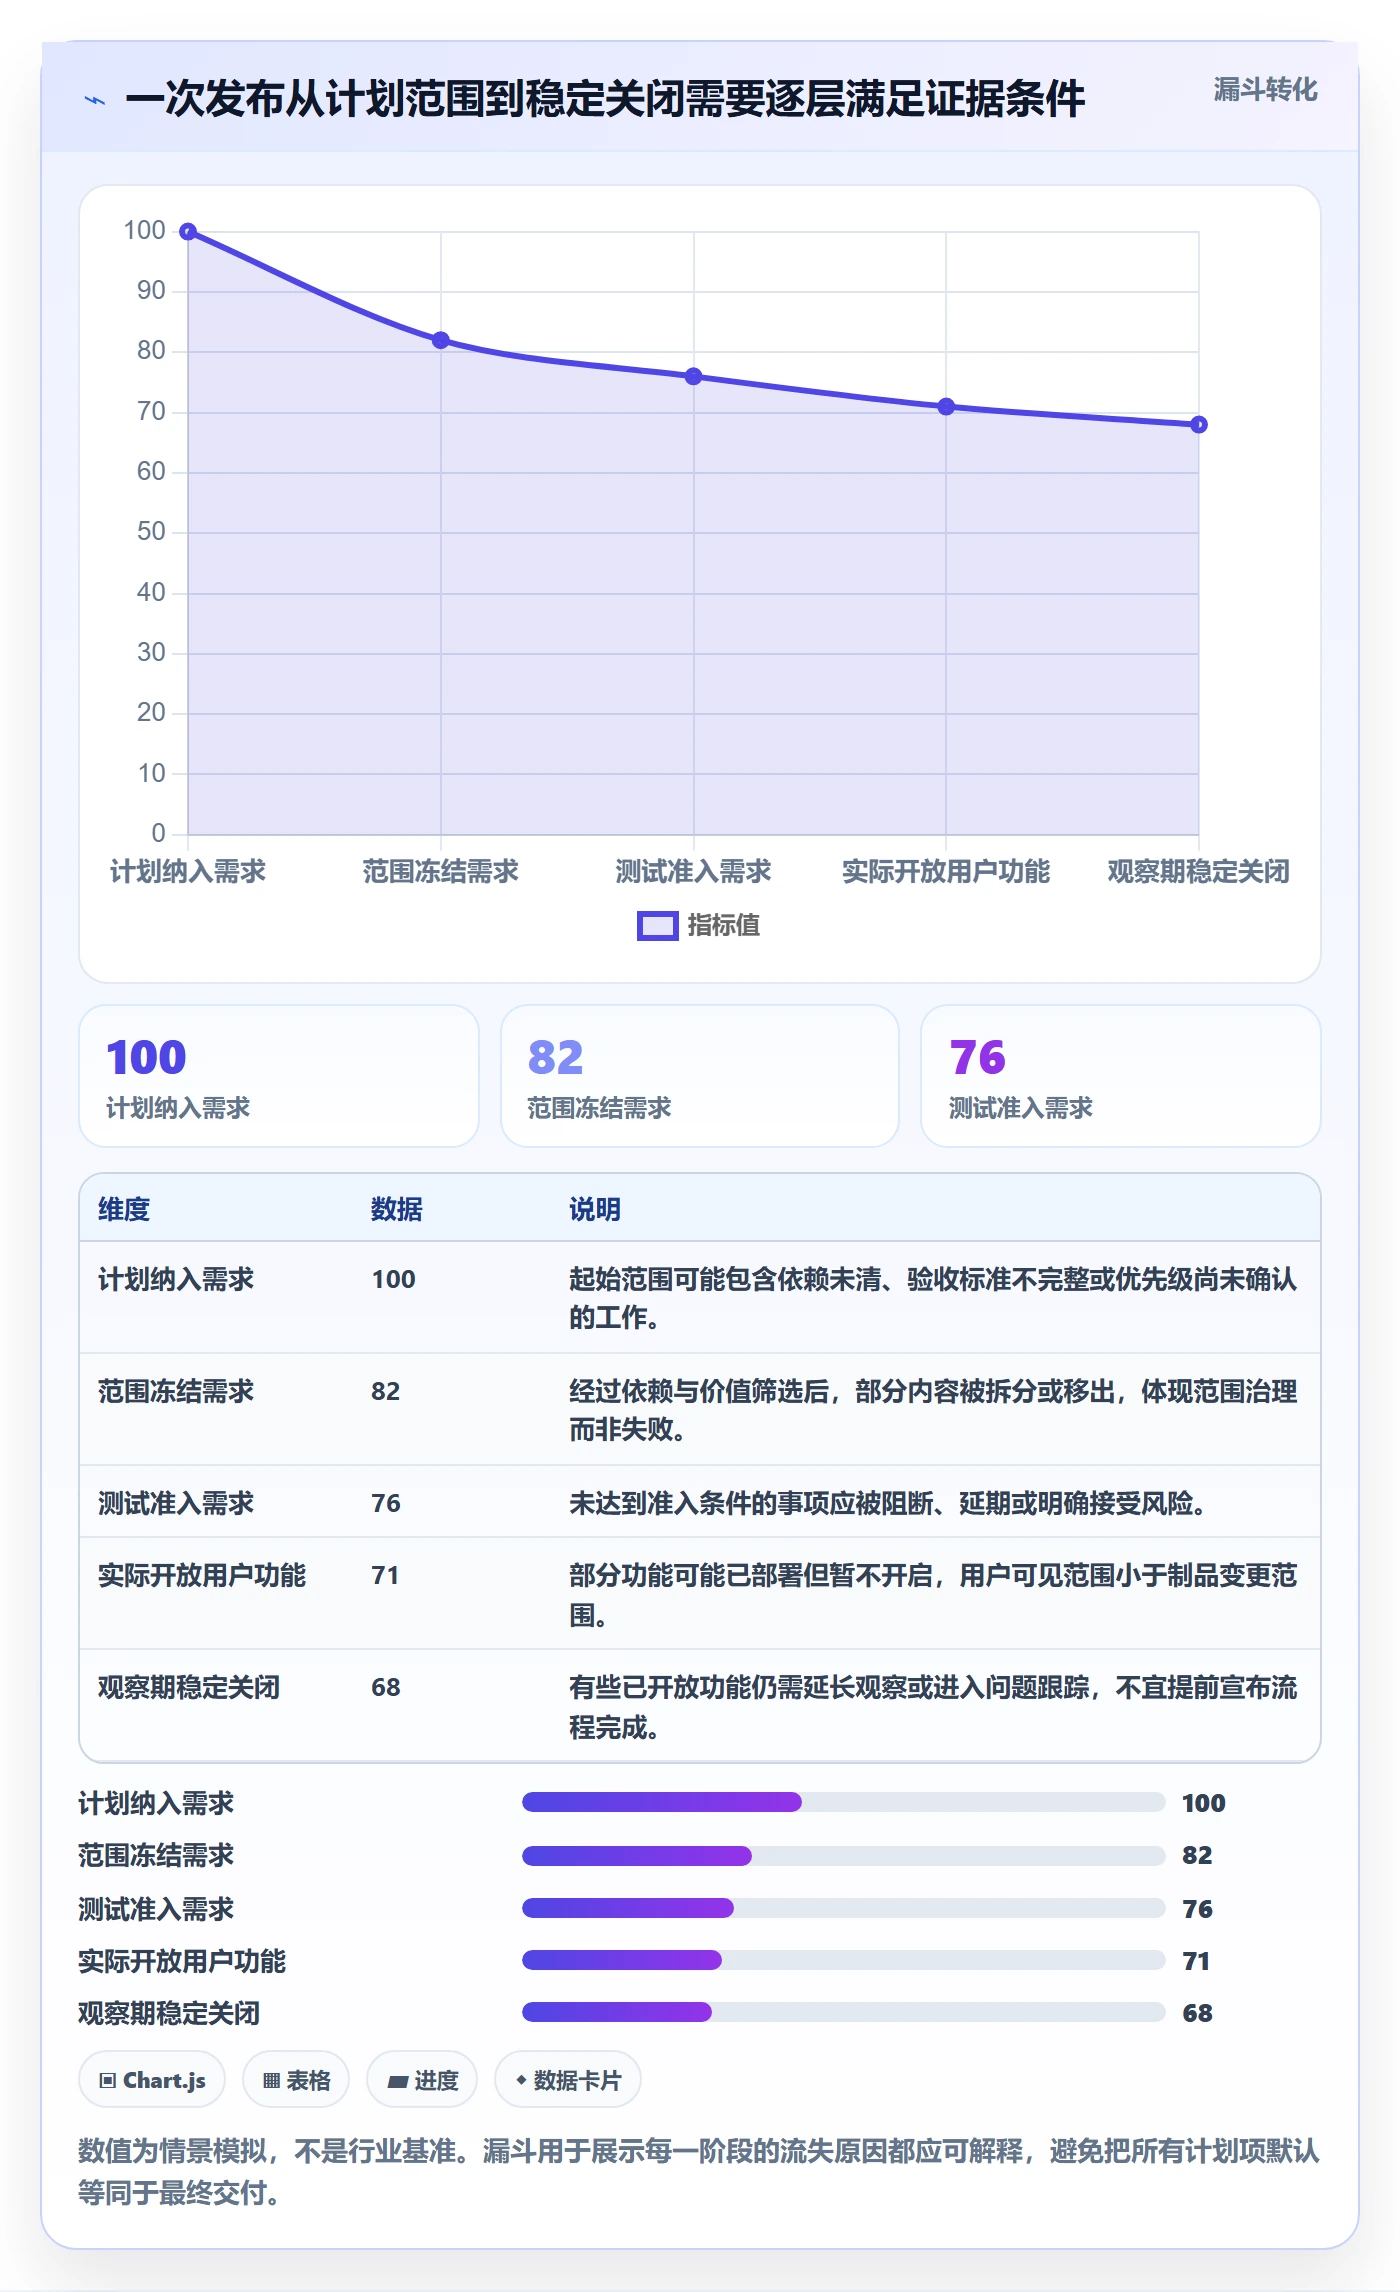Click the 进度 chip
This screenshot has height=2292, width=1400.
[x=422, y=2080]
